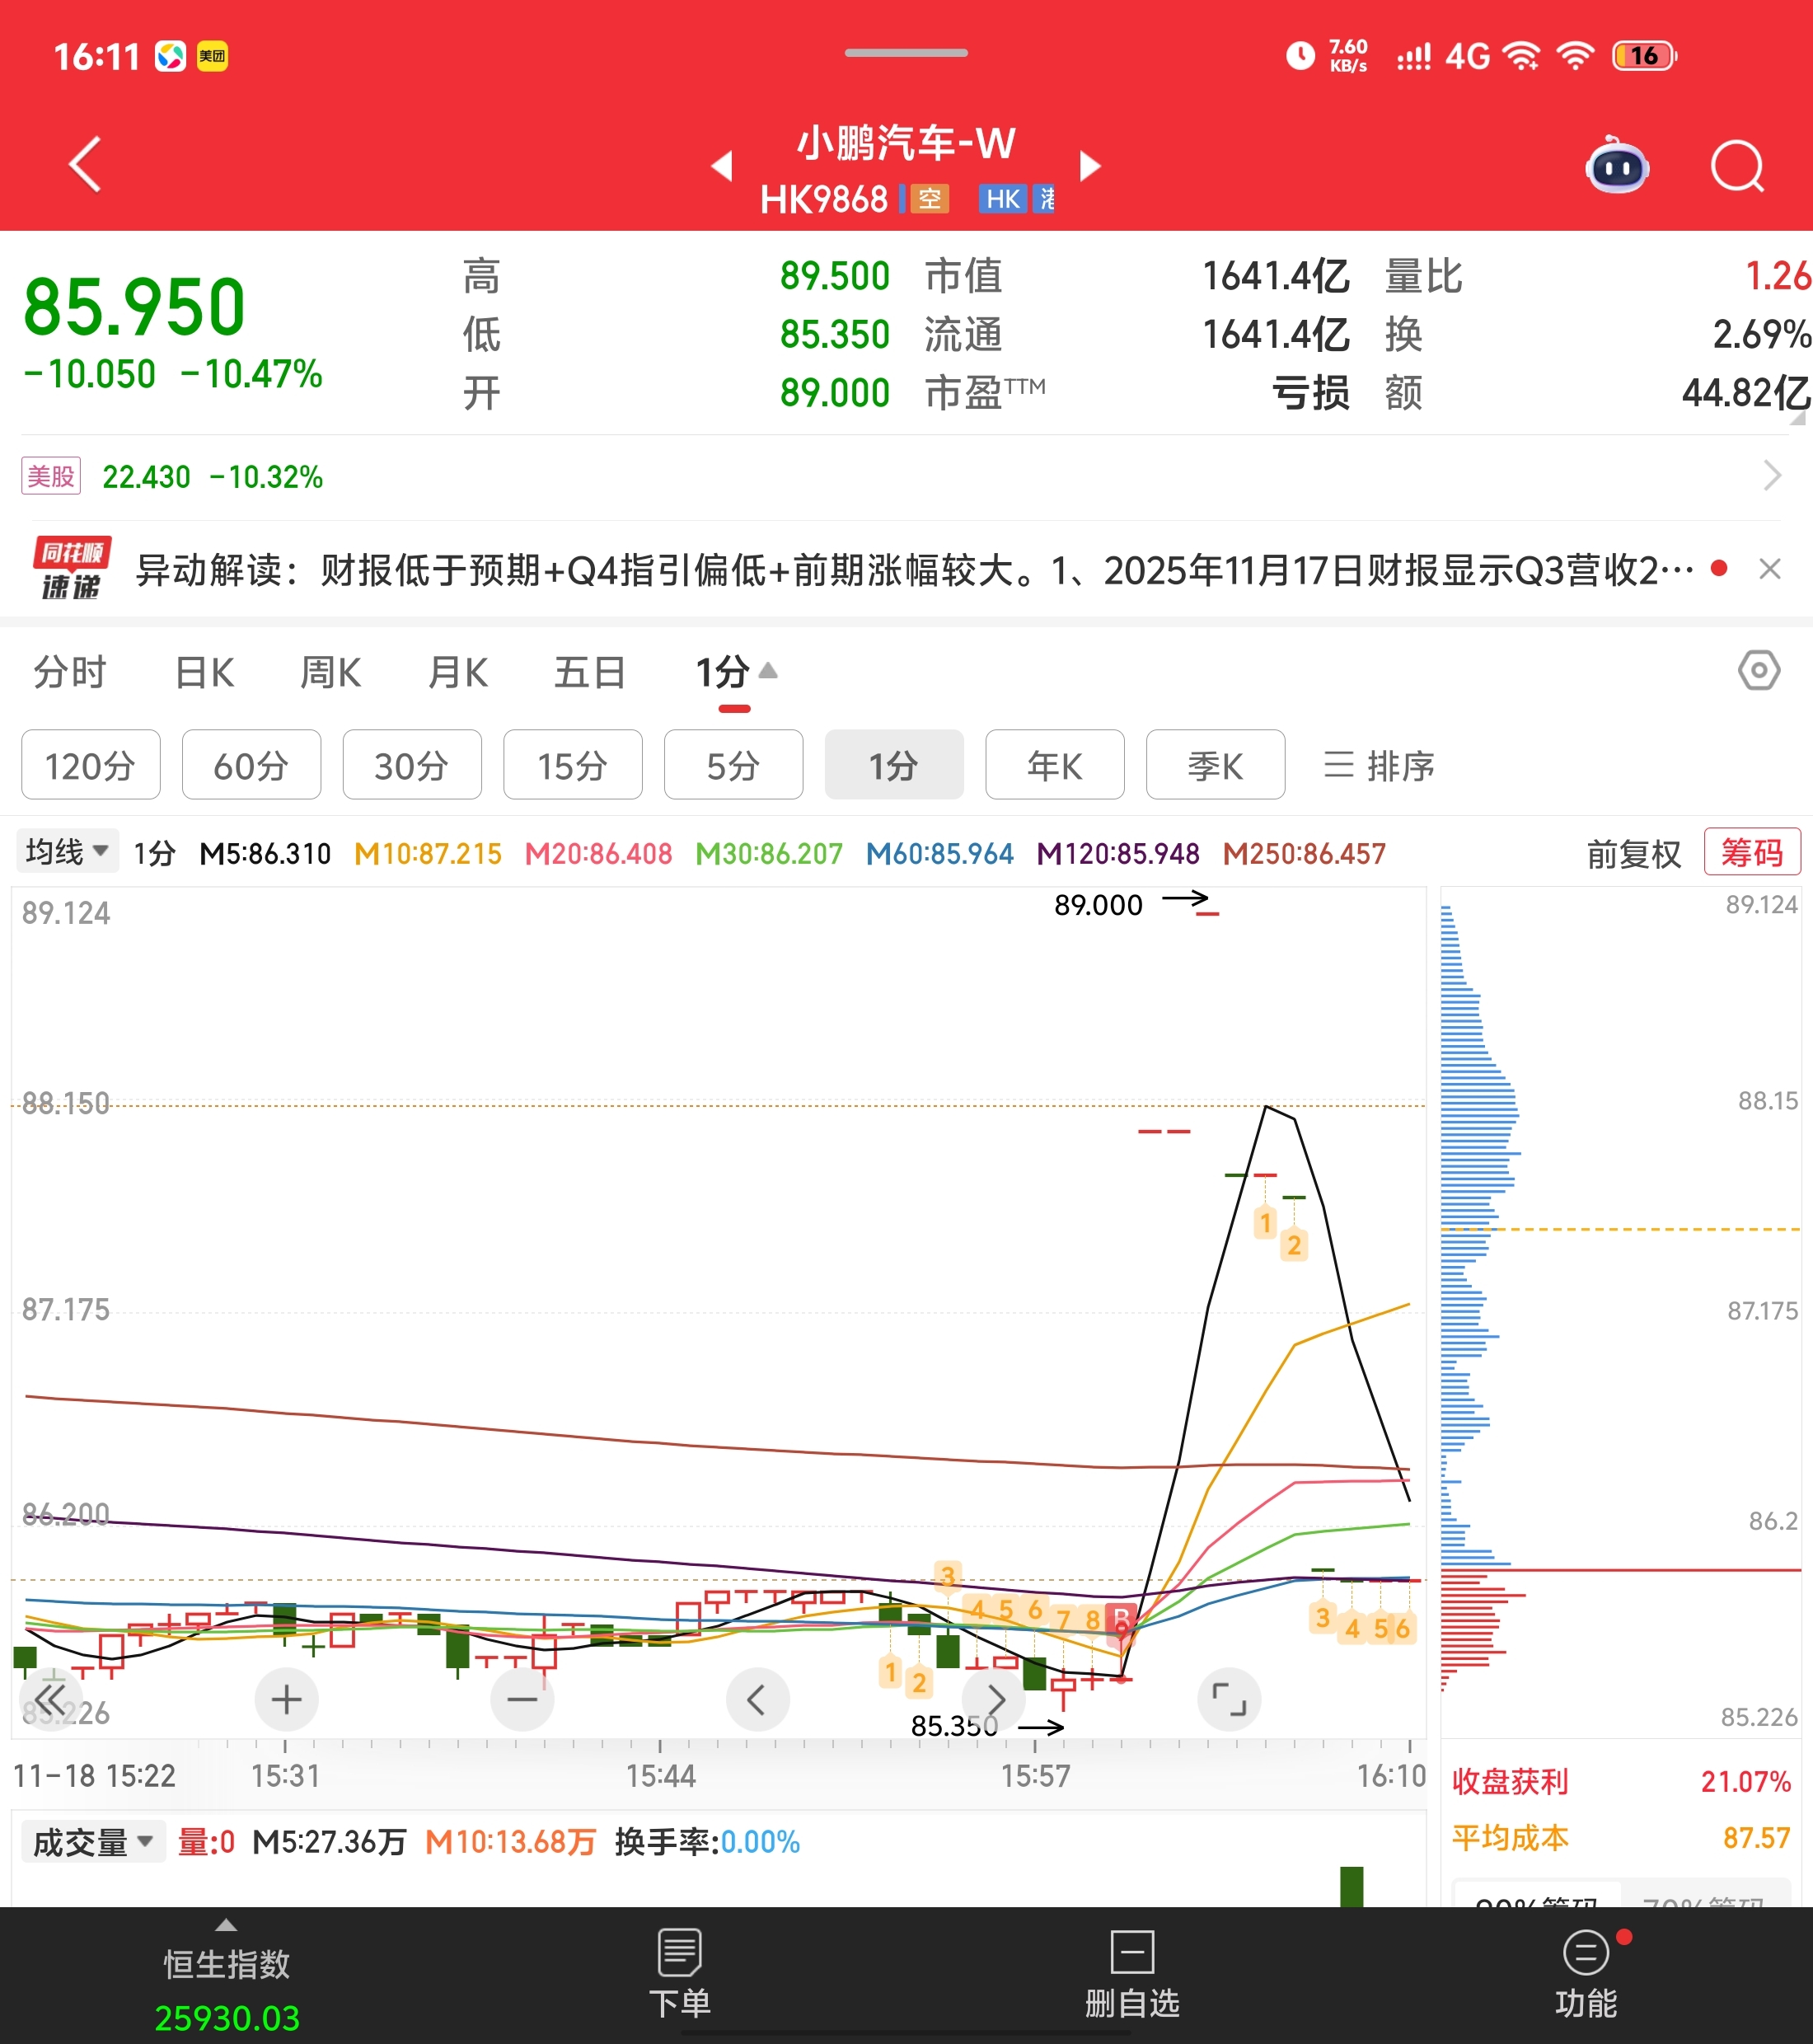Dismiss the 异动解读 news banner
Screen dimensions: 1813x2044
point(1769,569)
